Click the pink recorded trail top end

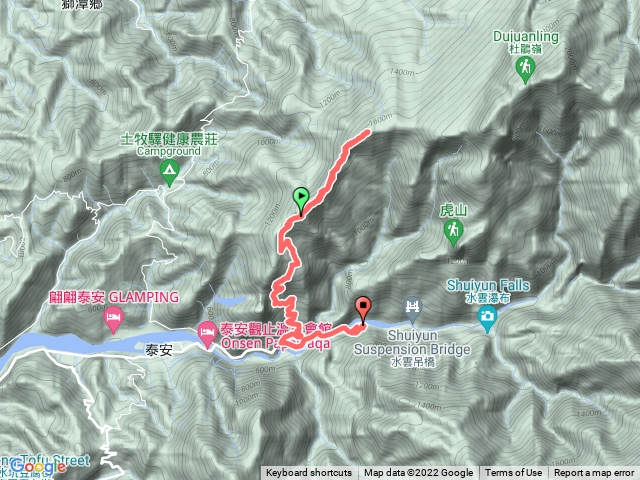(x=367, y=132)
